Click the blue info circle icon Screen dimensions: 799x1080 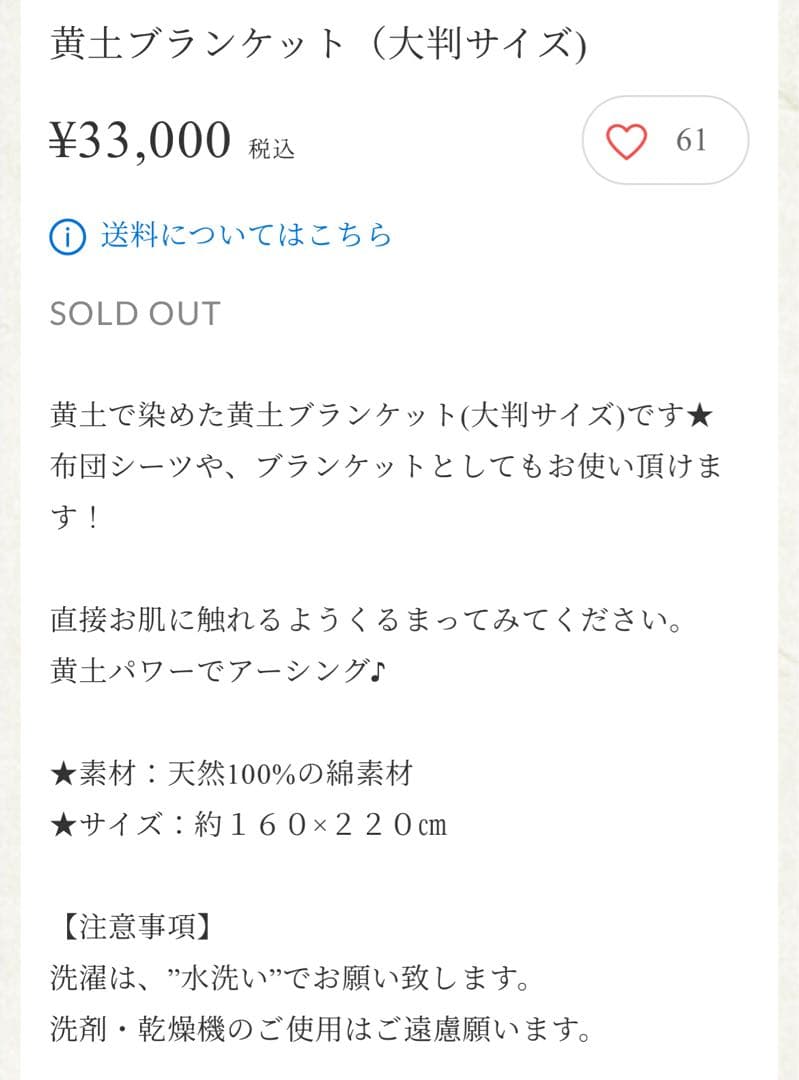(67, 237)
